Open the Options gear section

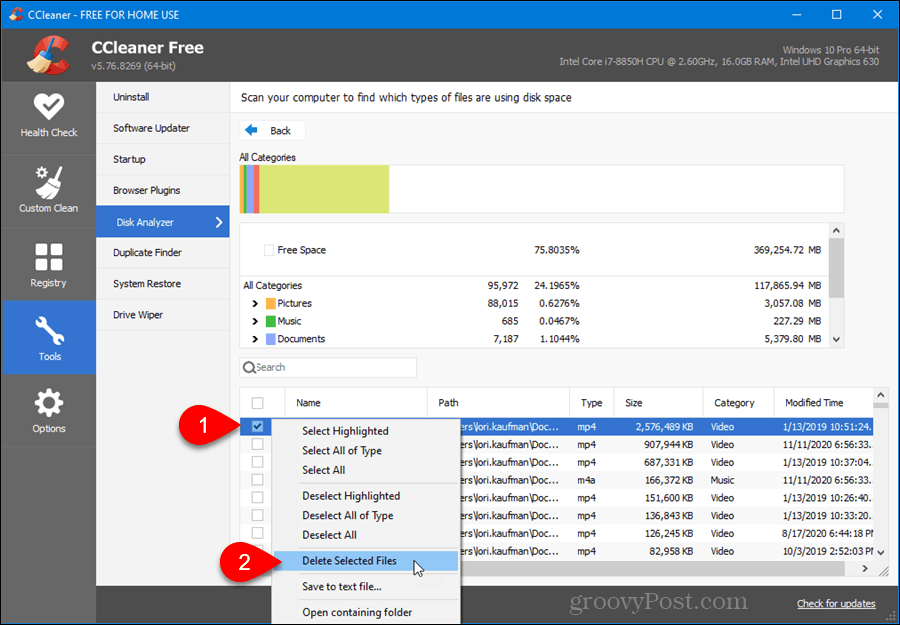pyautogui.click(x=49, y=411)
